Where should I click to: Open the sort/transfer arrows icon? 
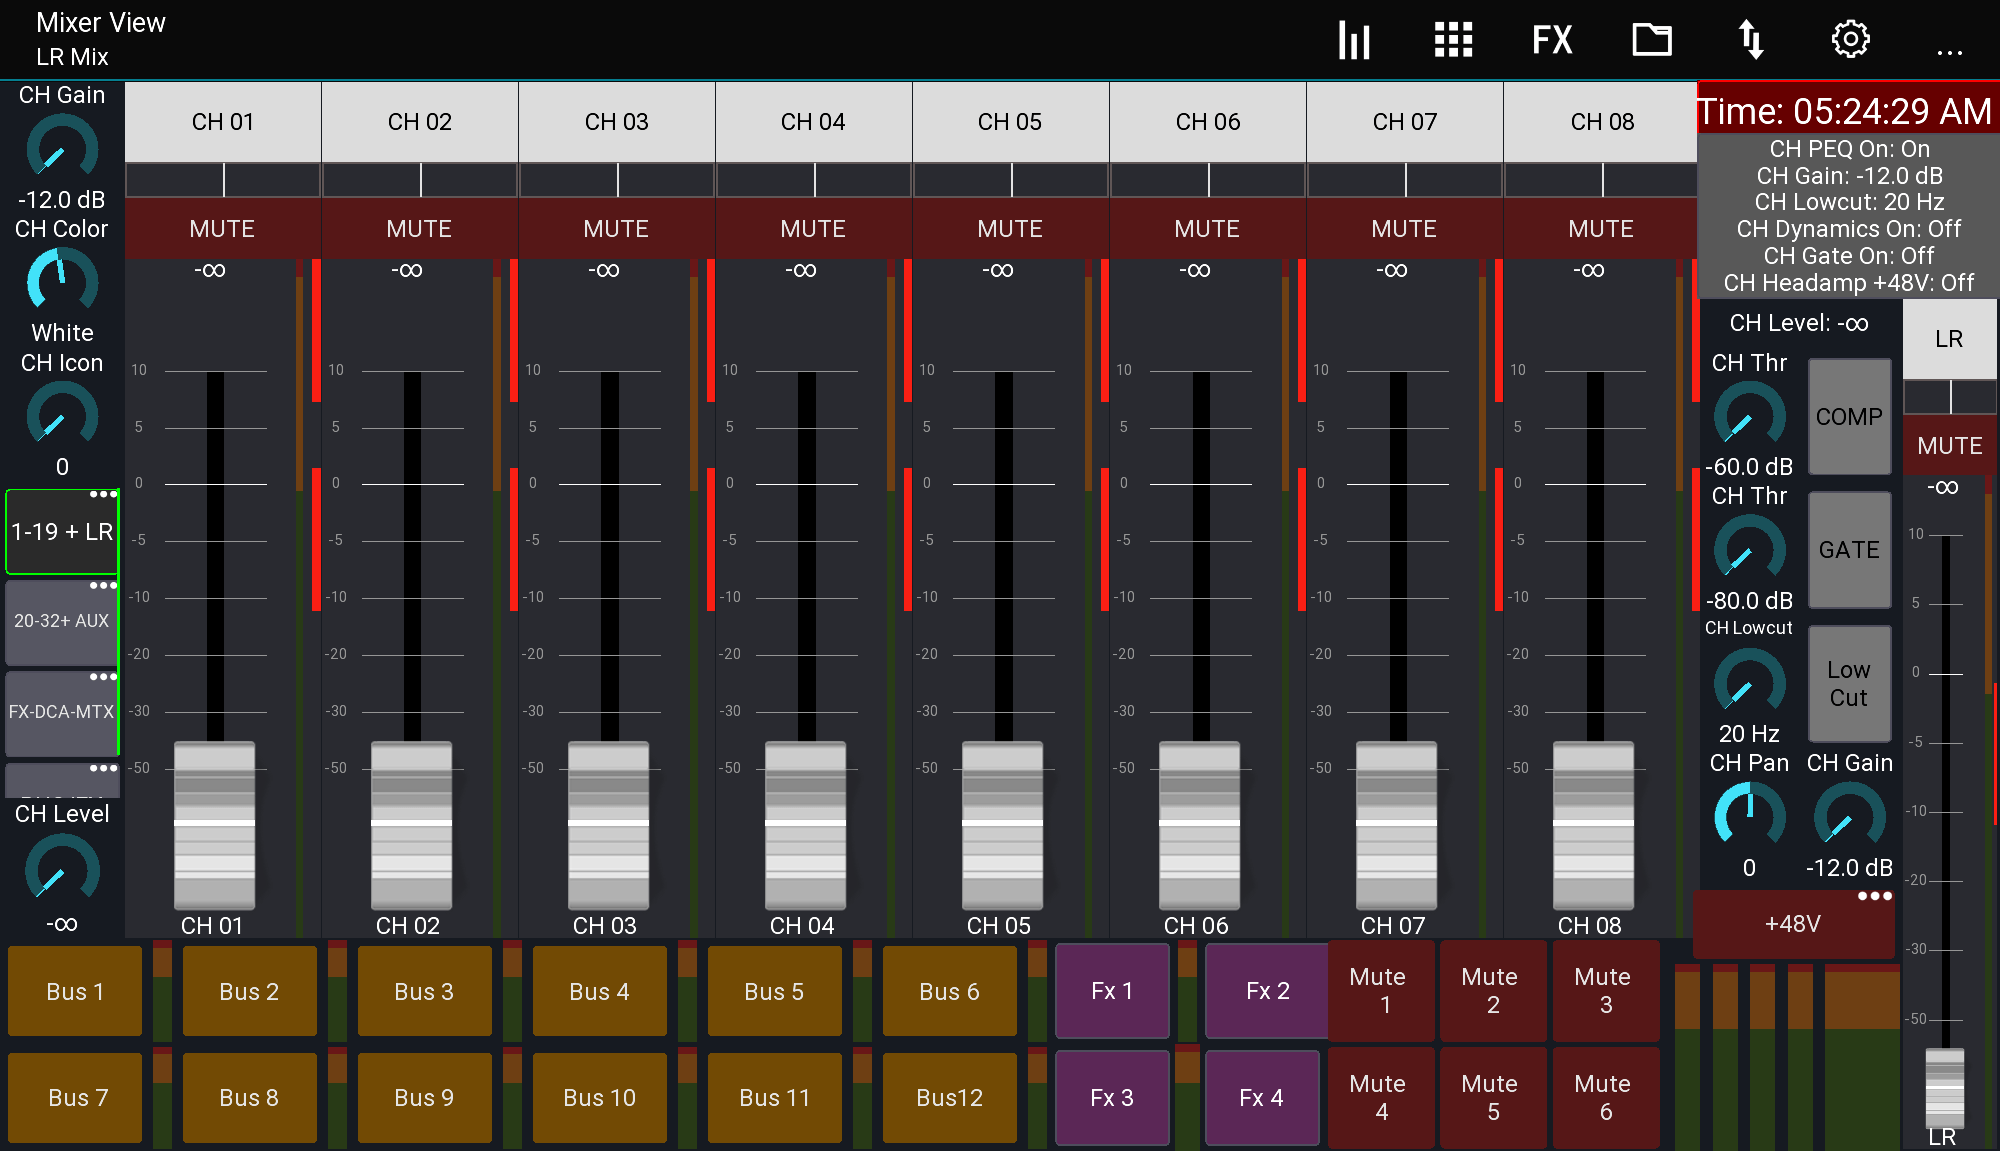click(1751, 40)
